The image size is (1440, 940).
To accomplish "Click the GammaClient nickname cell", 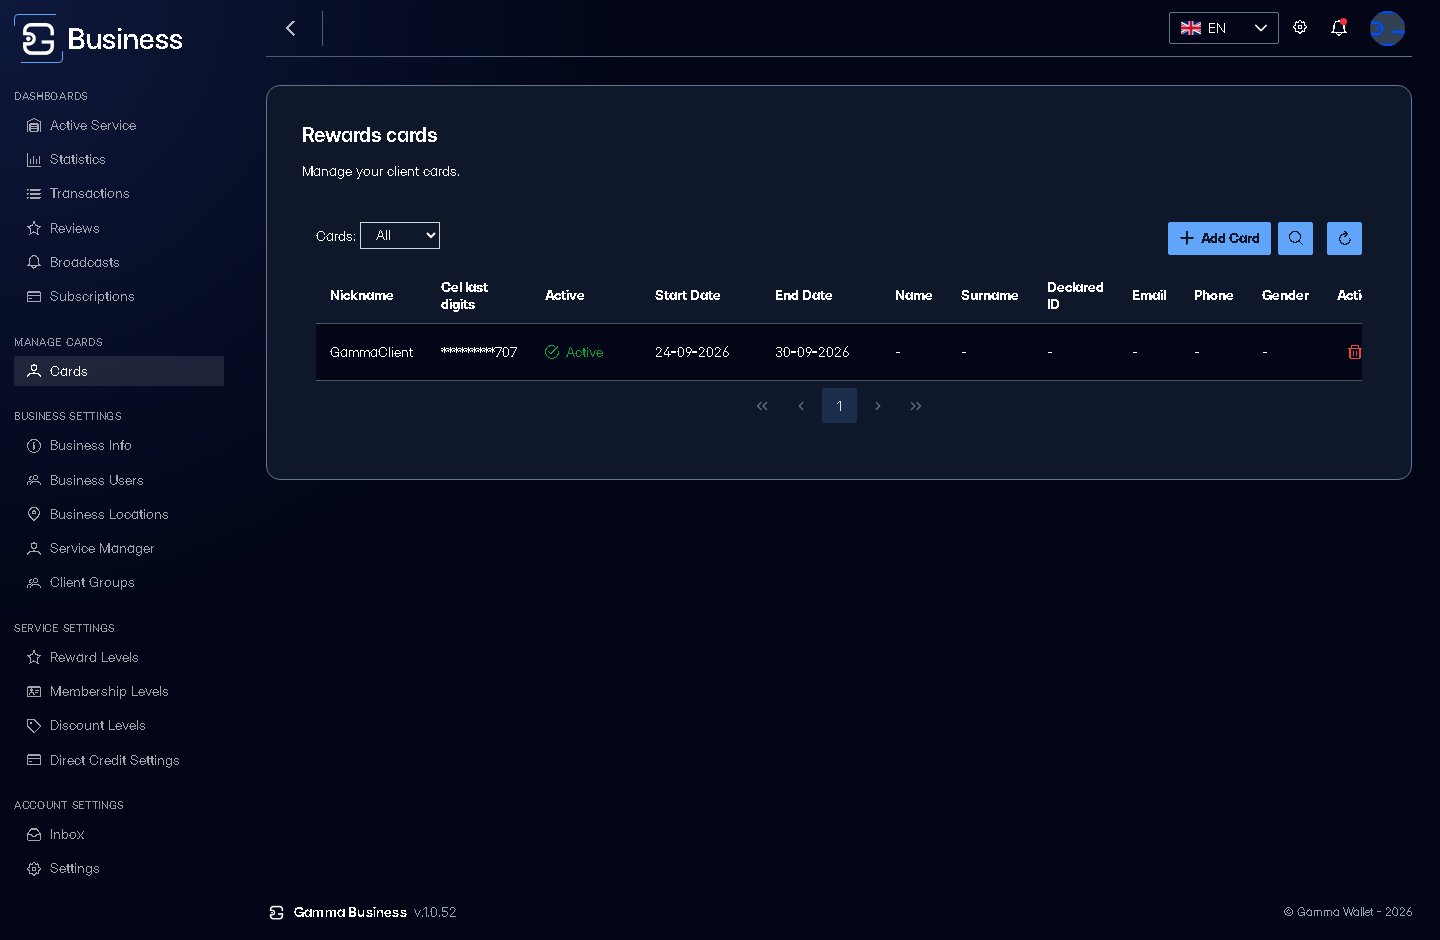I will 371,352.
